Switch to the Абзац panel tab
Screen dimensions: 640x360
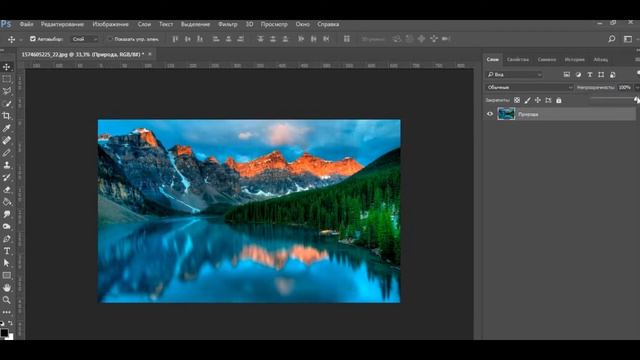tap(600, 60)
